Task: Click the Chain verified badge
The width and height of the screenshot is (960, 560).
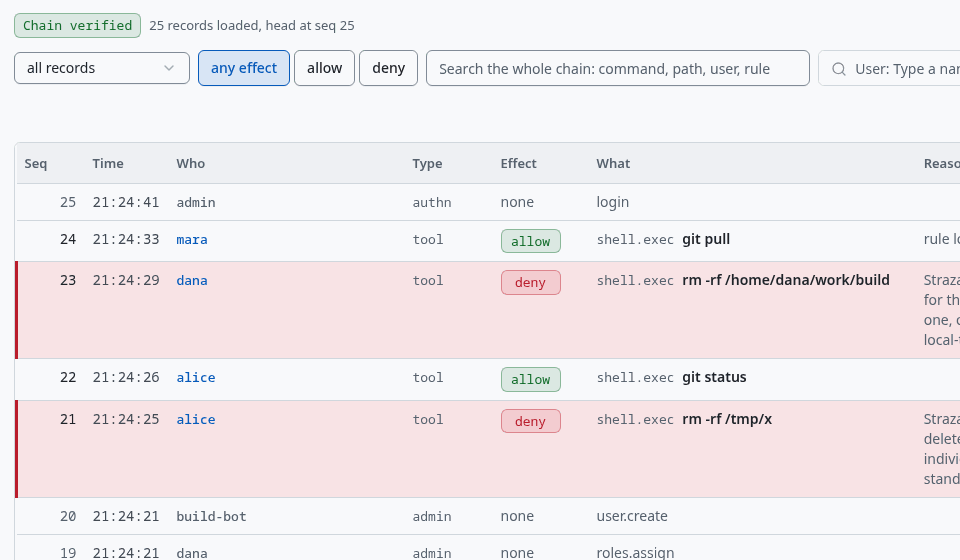Action: (x=78, y=26)
